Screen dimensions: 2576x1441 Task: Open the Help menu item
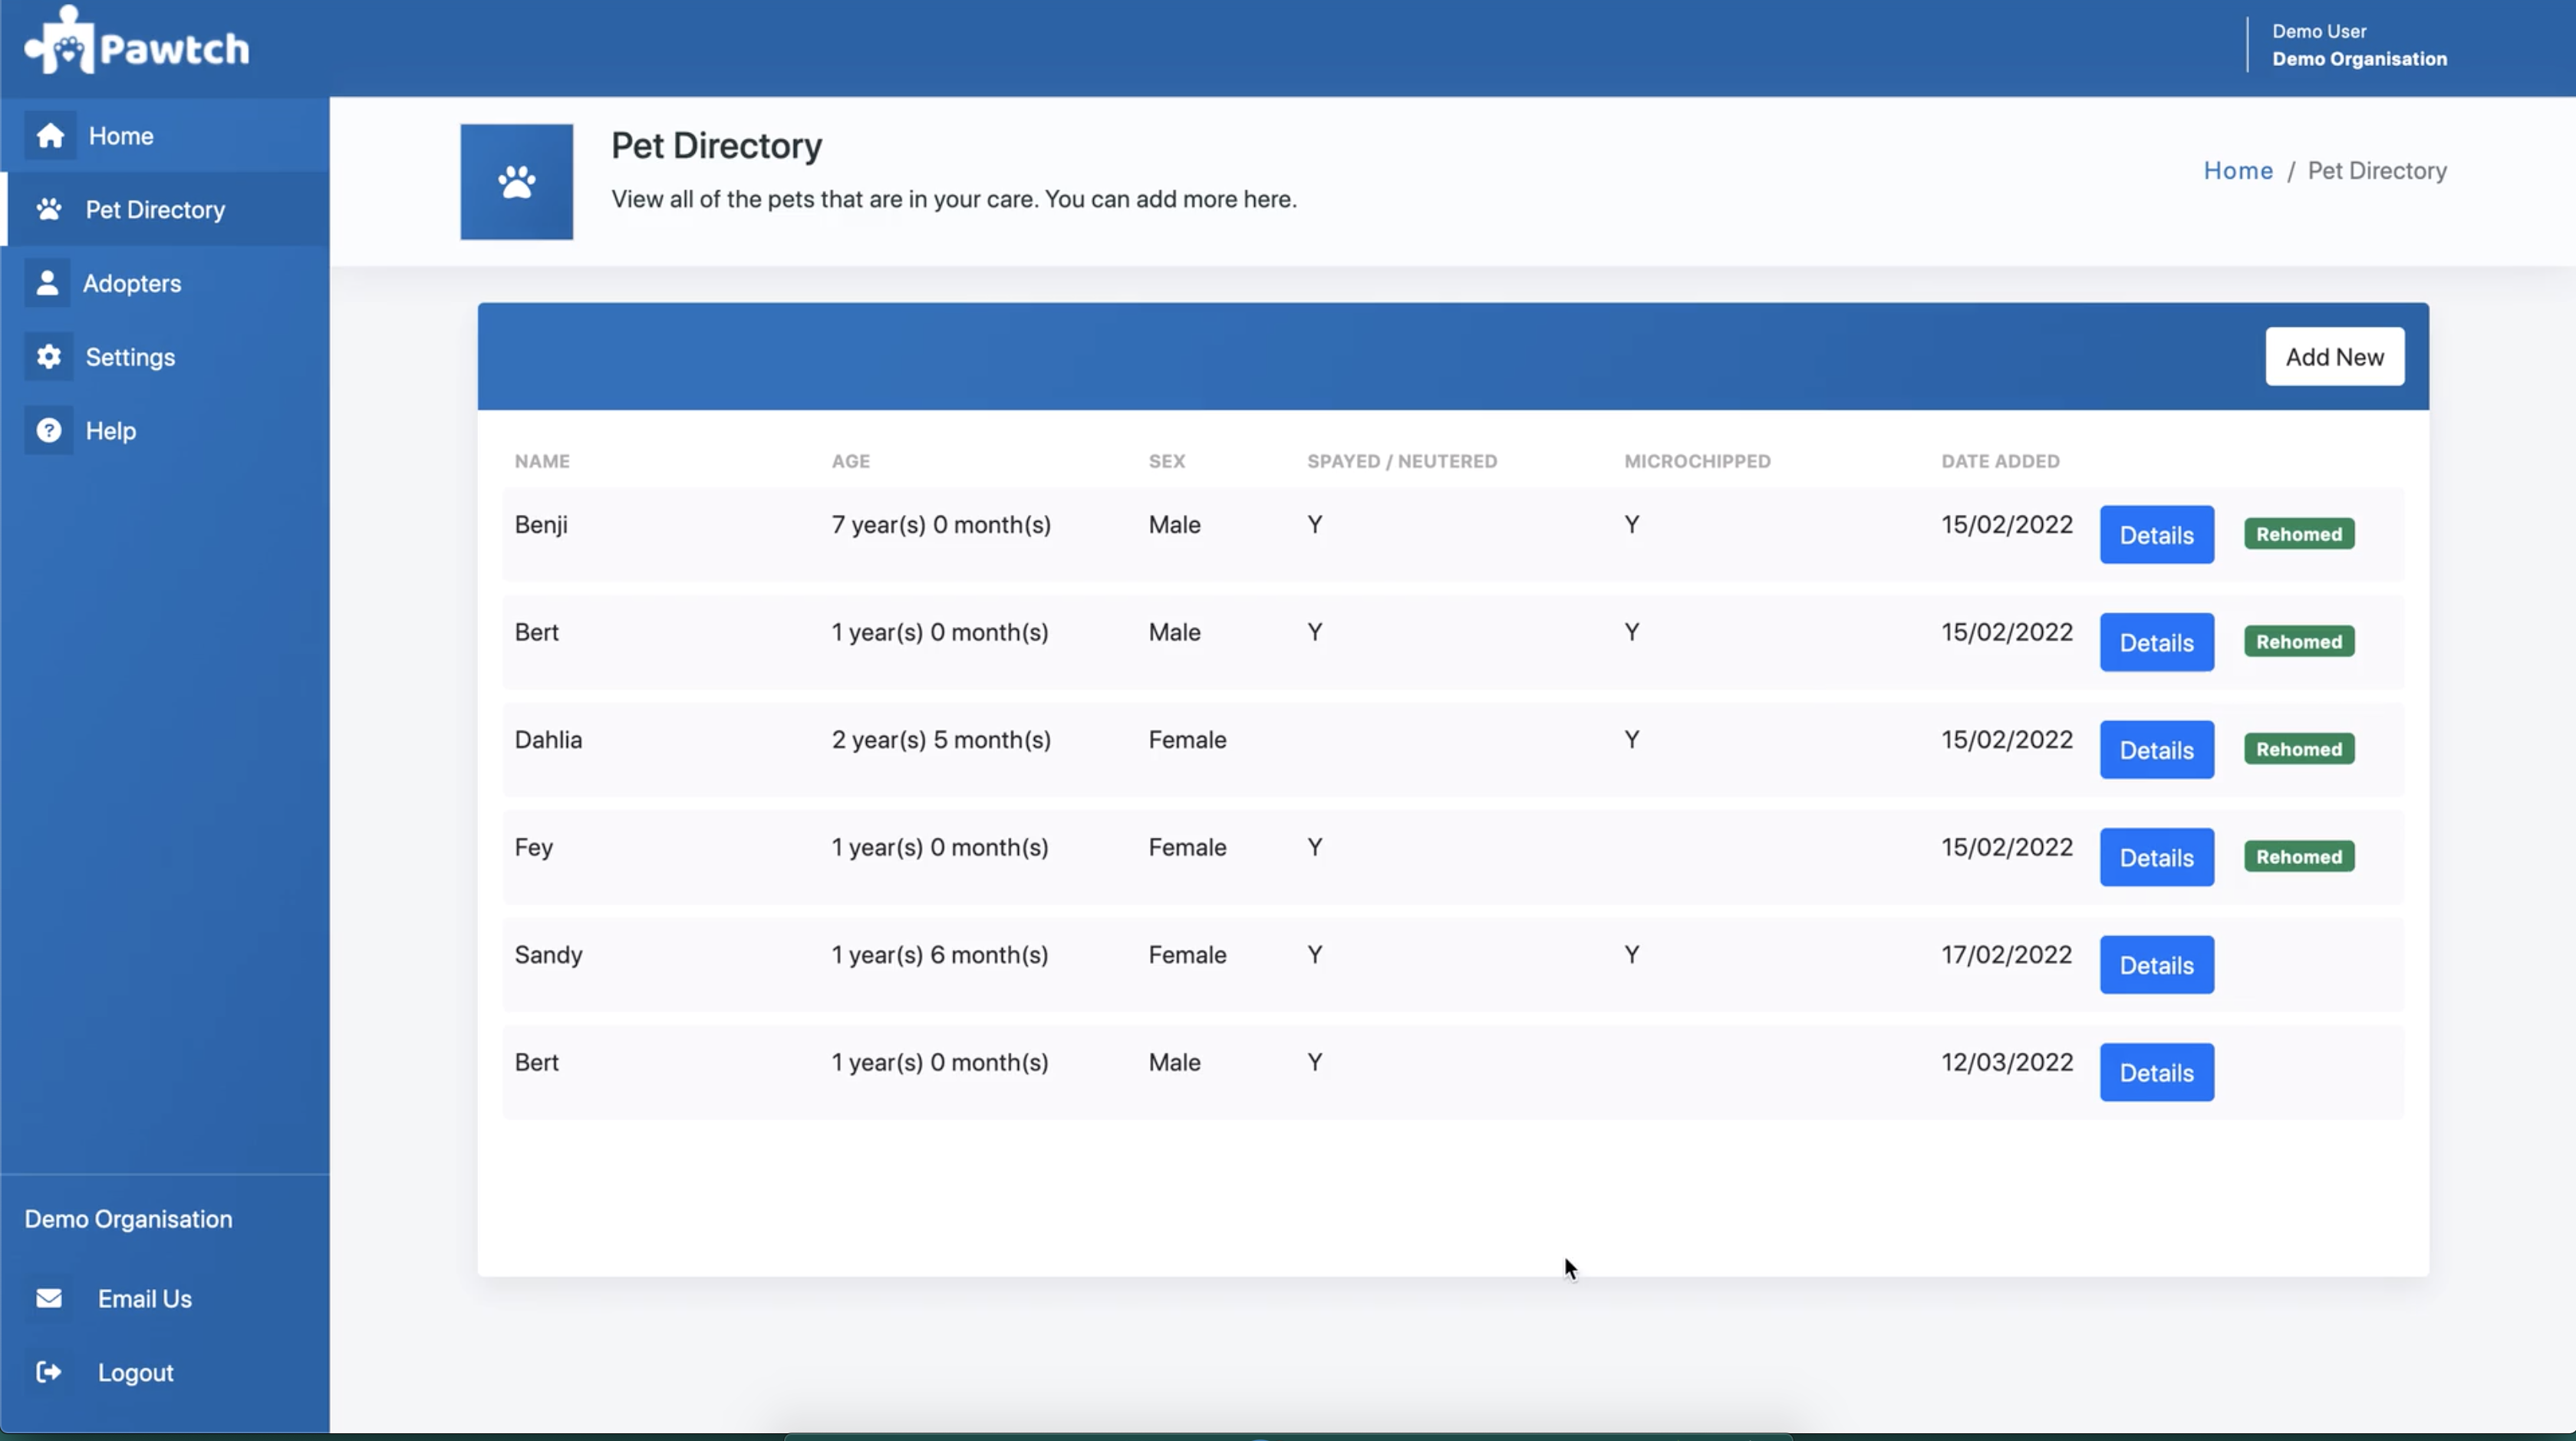tap(110, 430)
